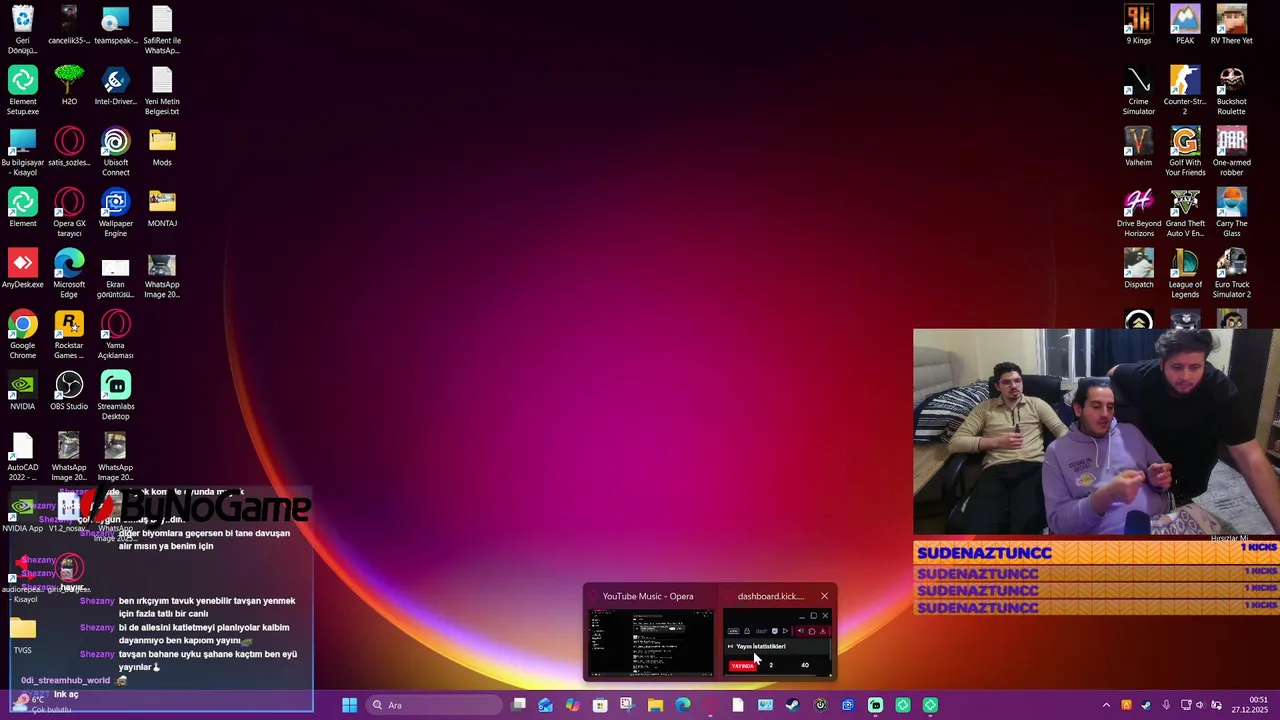Click the taskbar Ara search box
The width and height of the screenshot is (1280, 720).
[x=433, y=705]
